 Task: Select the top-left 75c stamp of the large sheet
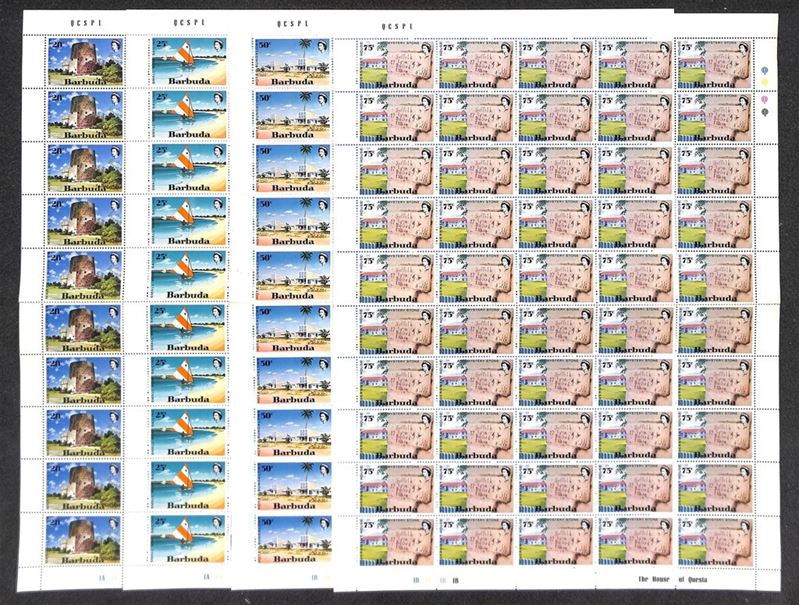coord(396,65)
